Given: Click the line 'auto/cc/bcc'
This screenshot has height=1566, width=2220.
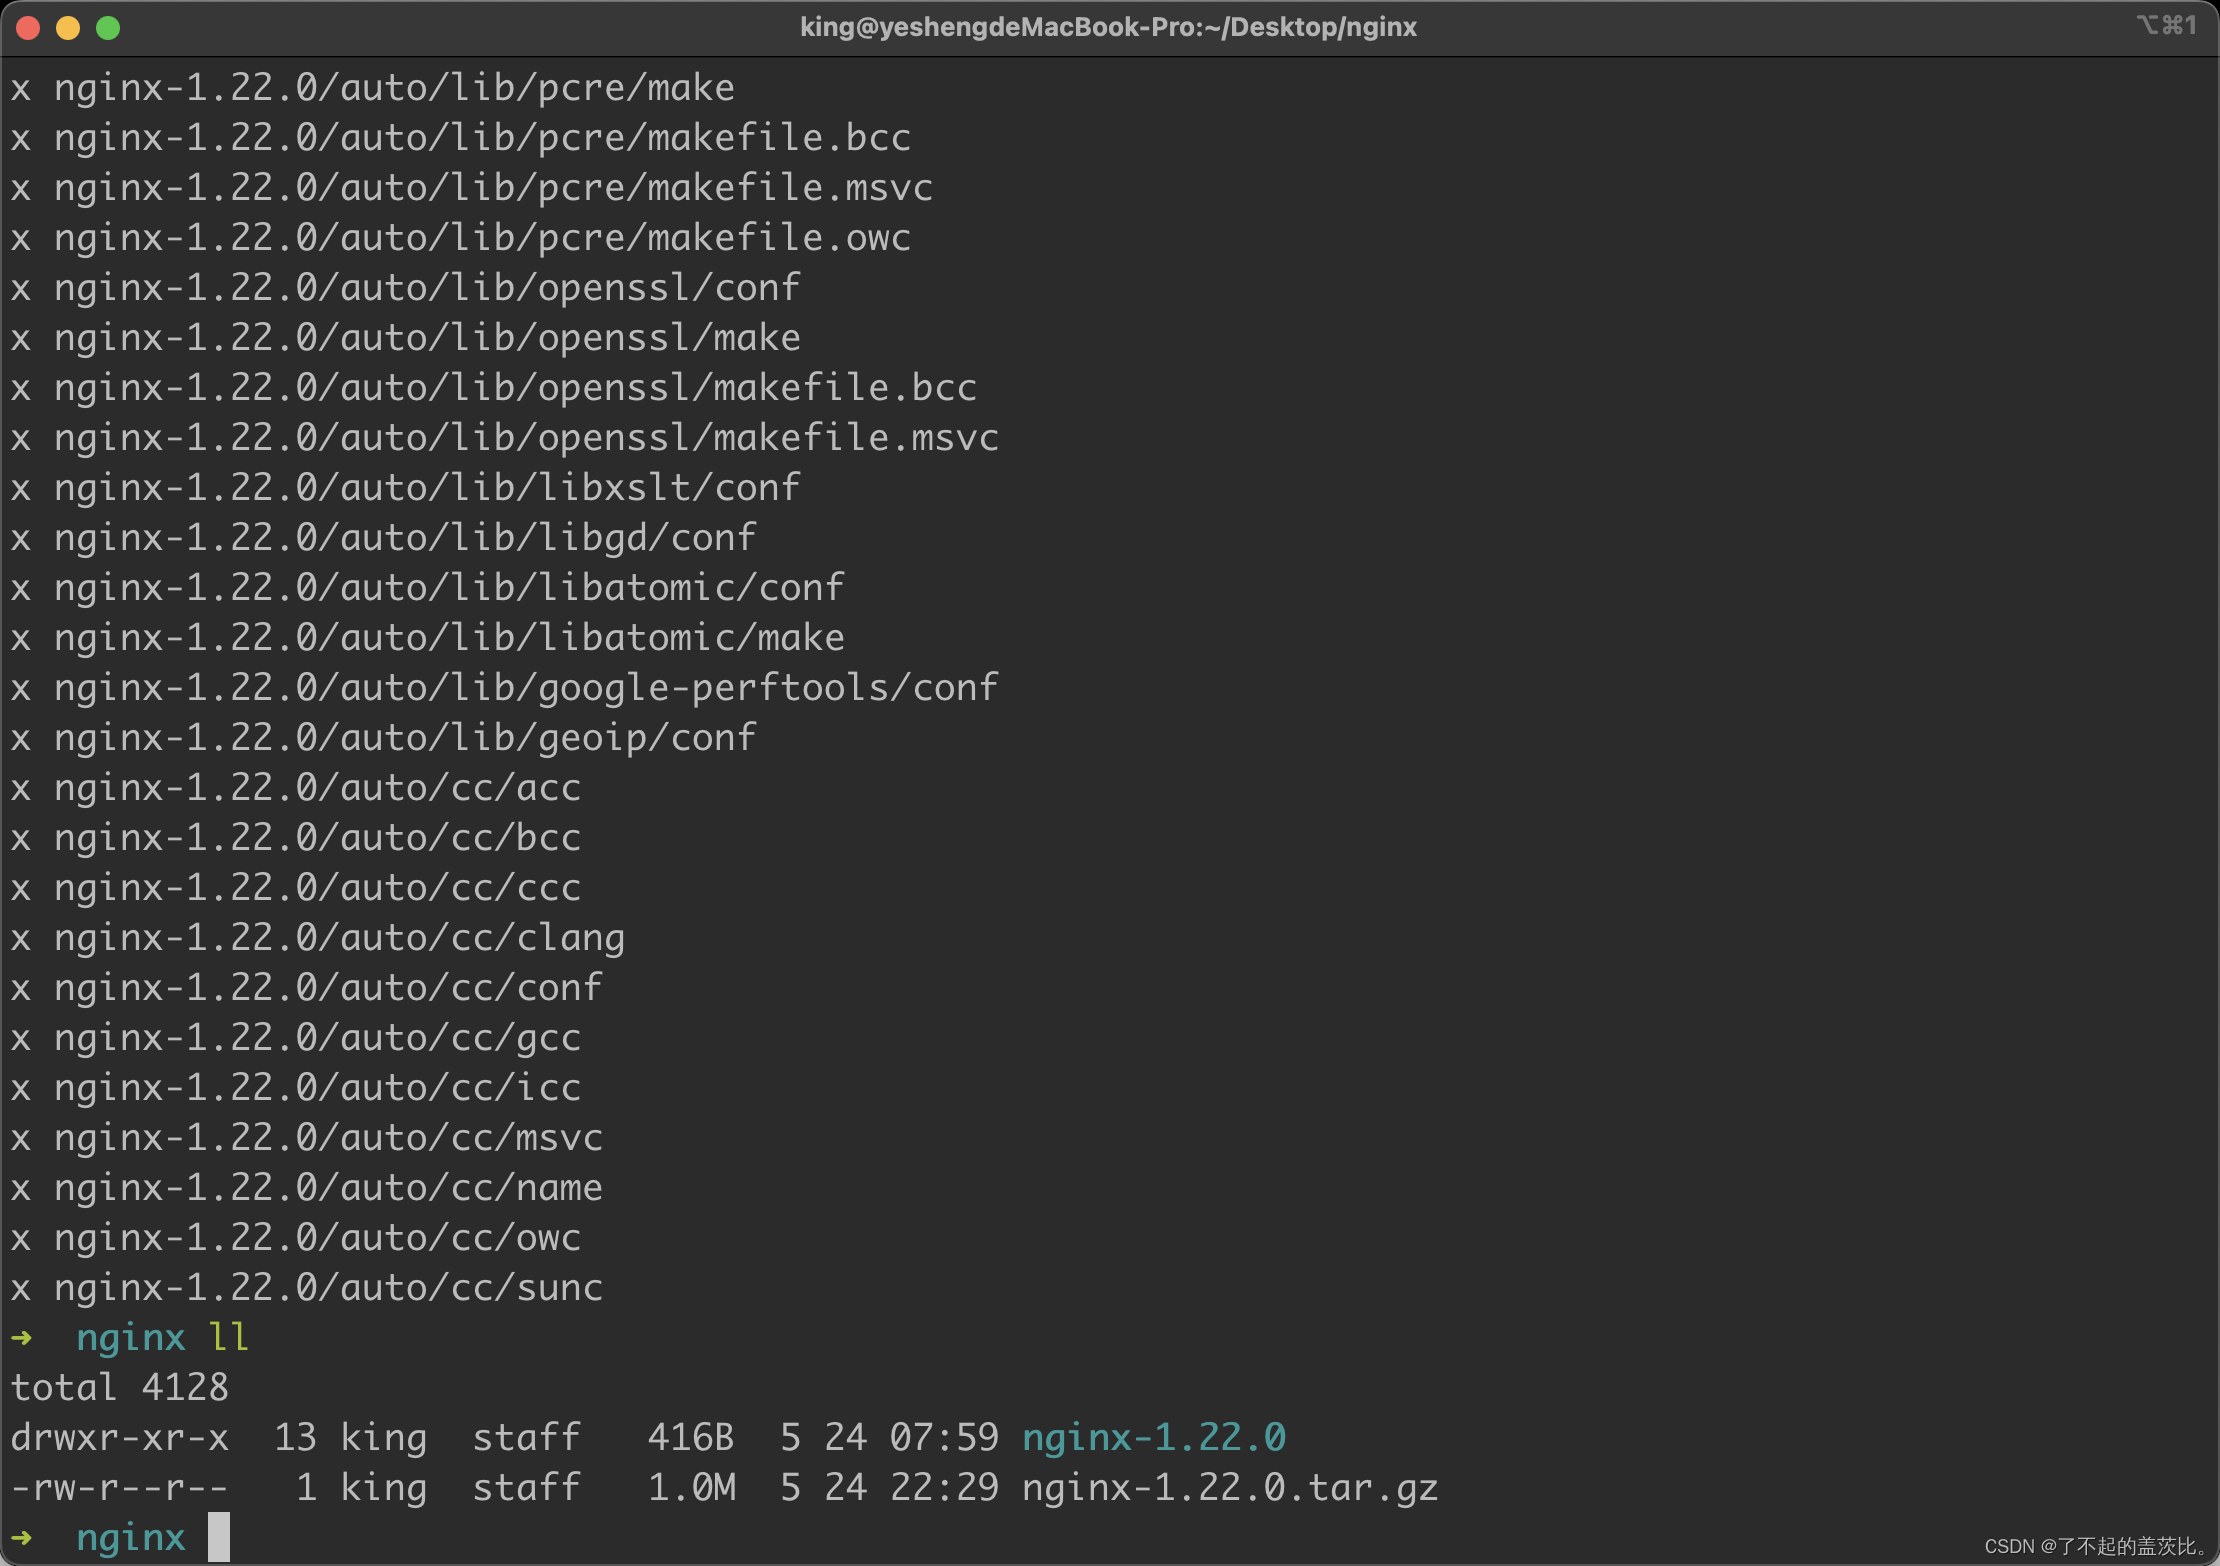Looking at the screenshot, I should click(x=296, y=838).
